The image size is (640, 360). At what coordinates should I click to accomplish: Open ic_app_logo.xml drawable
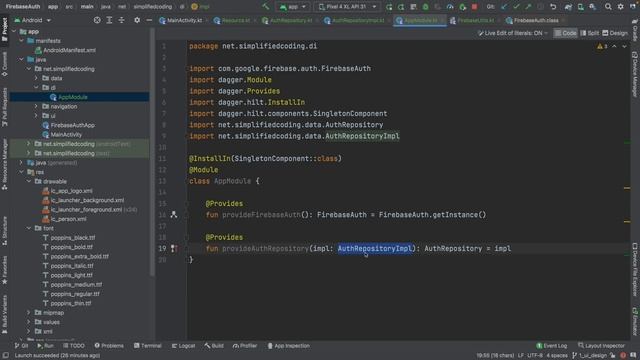coord(67,191)
